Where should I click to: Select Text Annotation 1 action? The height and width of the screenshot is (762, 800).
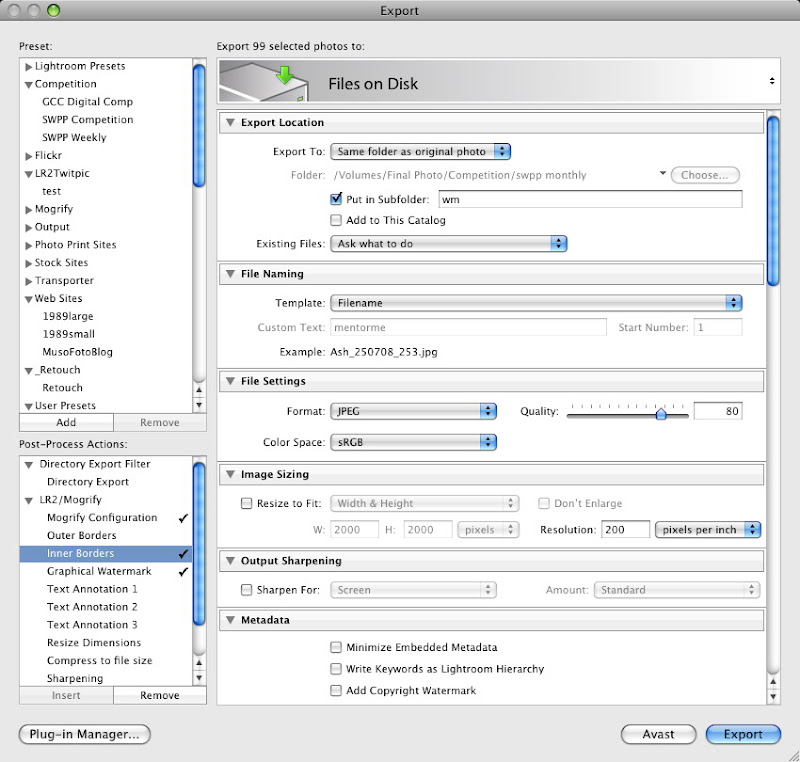tap(92, 589)
